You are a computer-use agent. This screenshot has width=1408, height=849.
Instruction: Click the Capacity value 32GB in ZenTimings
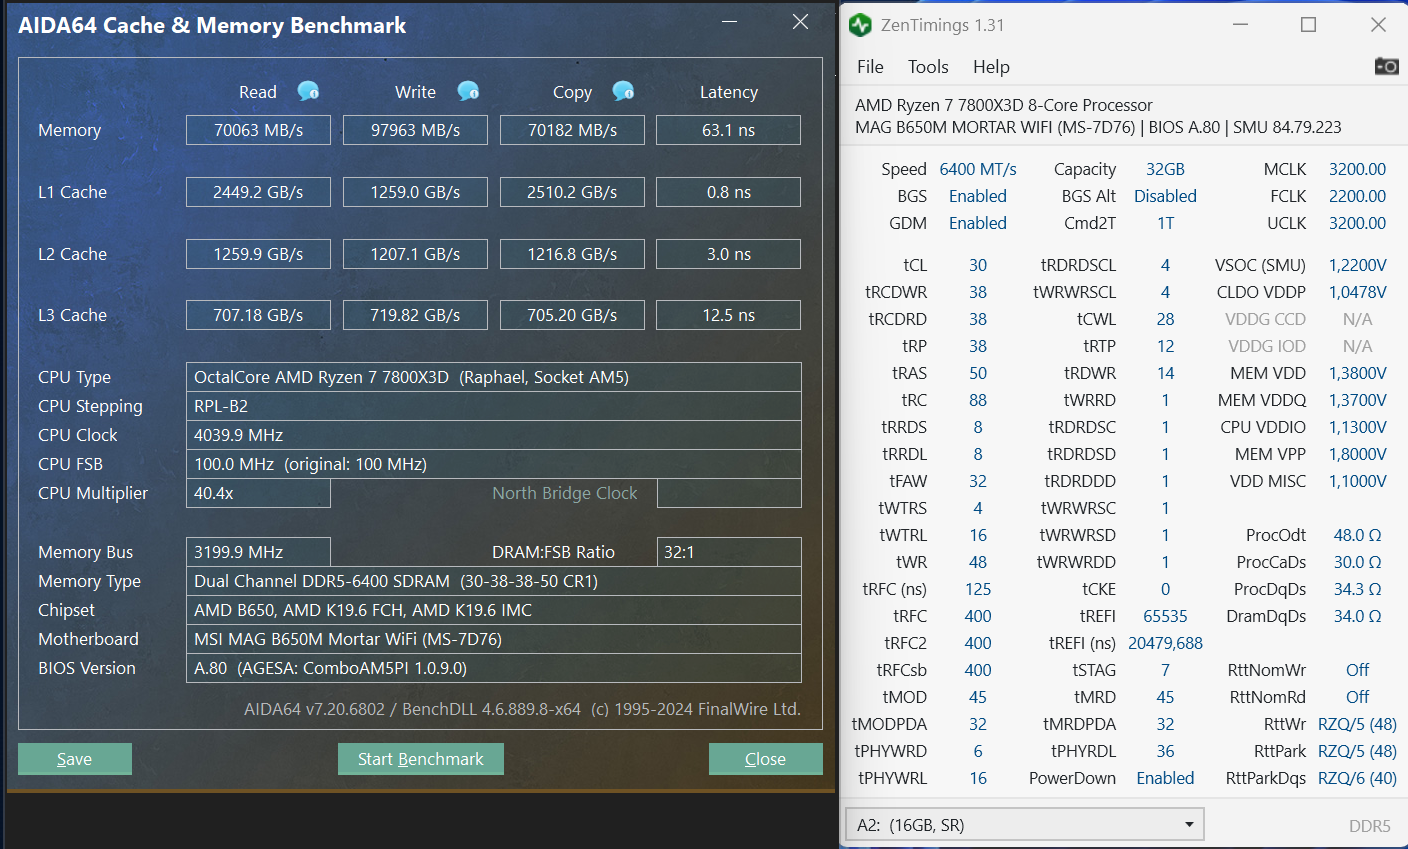(x=1165, y=169)
